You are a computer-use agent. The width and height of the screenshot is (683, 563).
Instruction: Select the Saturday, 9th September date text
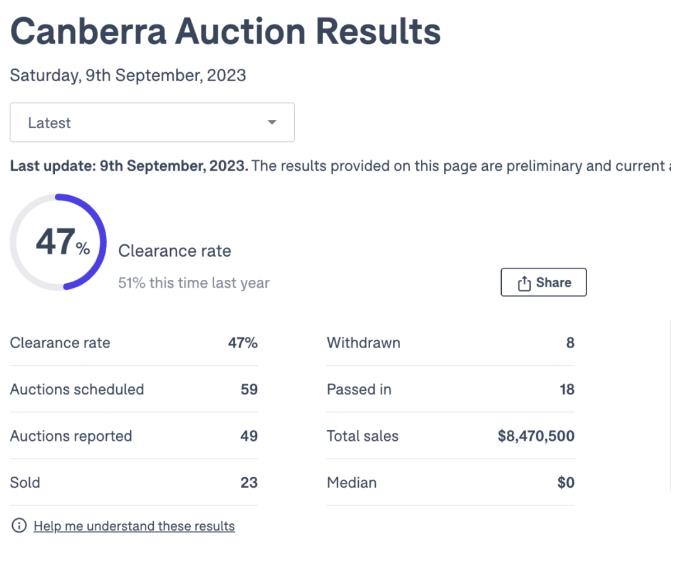[x=128, y=75]
